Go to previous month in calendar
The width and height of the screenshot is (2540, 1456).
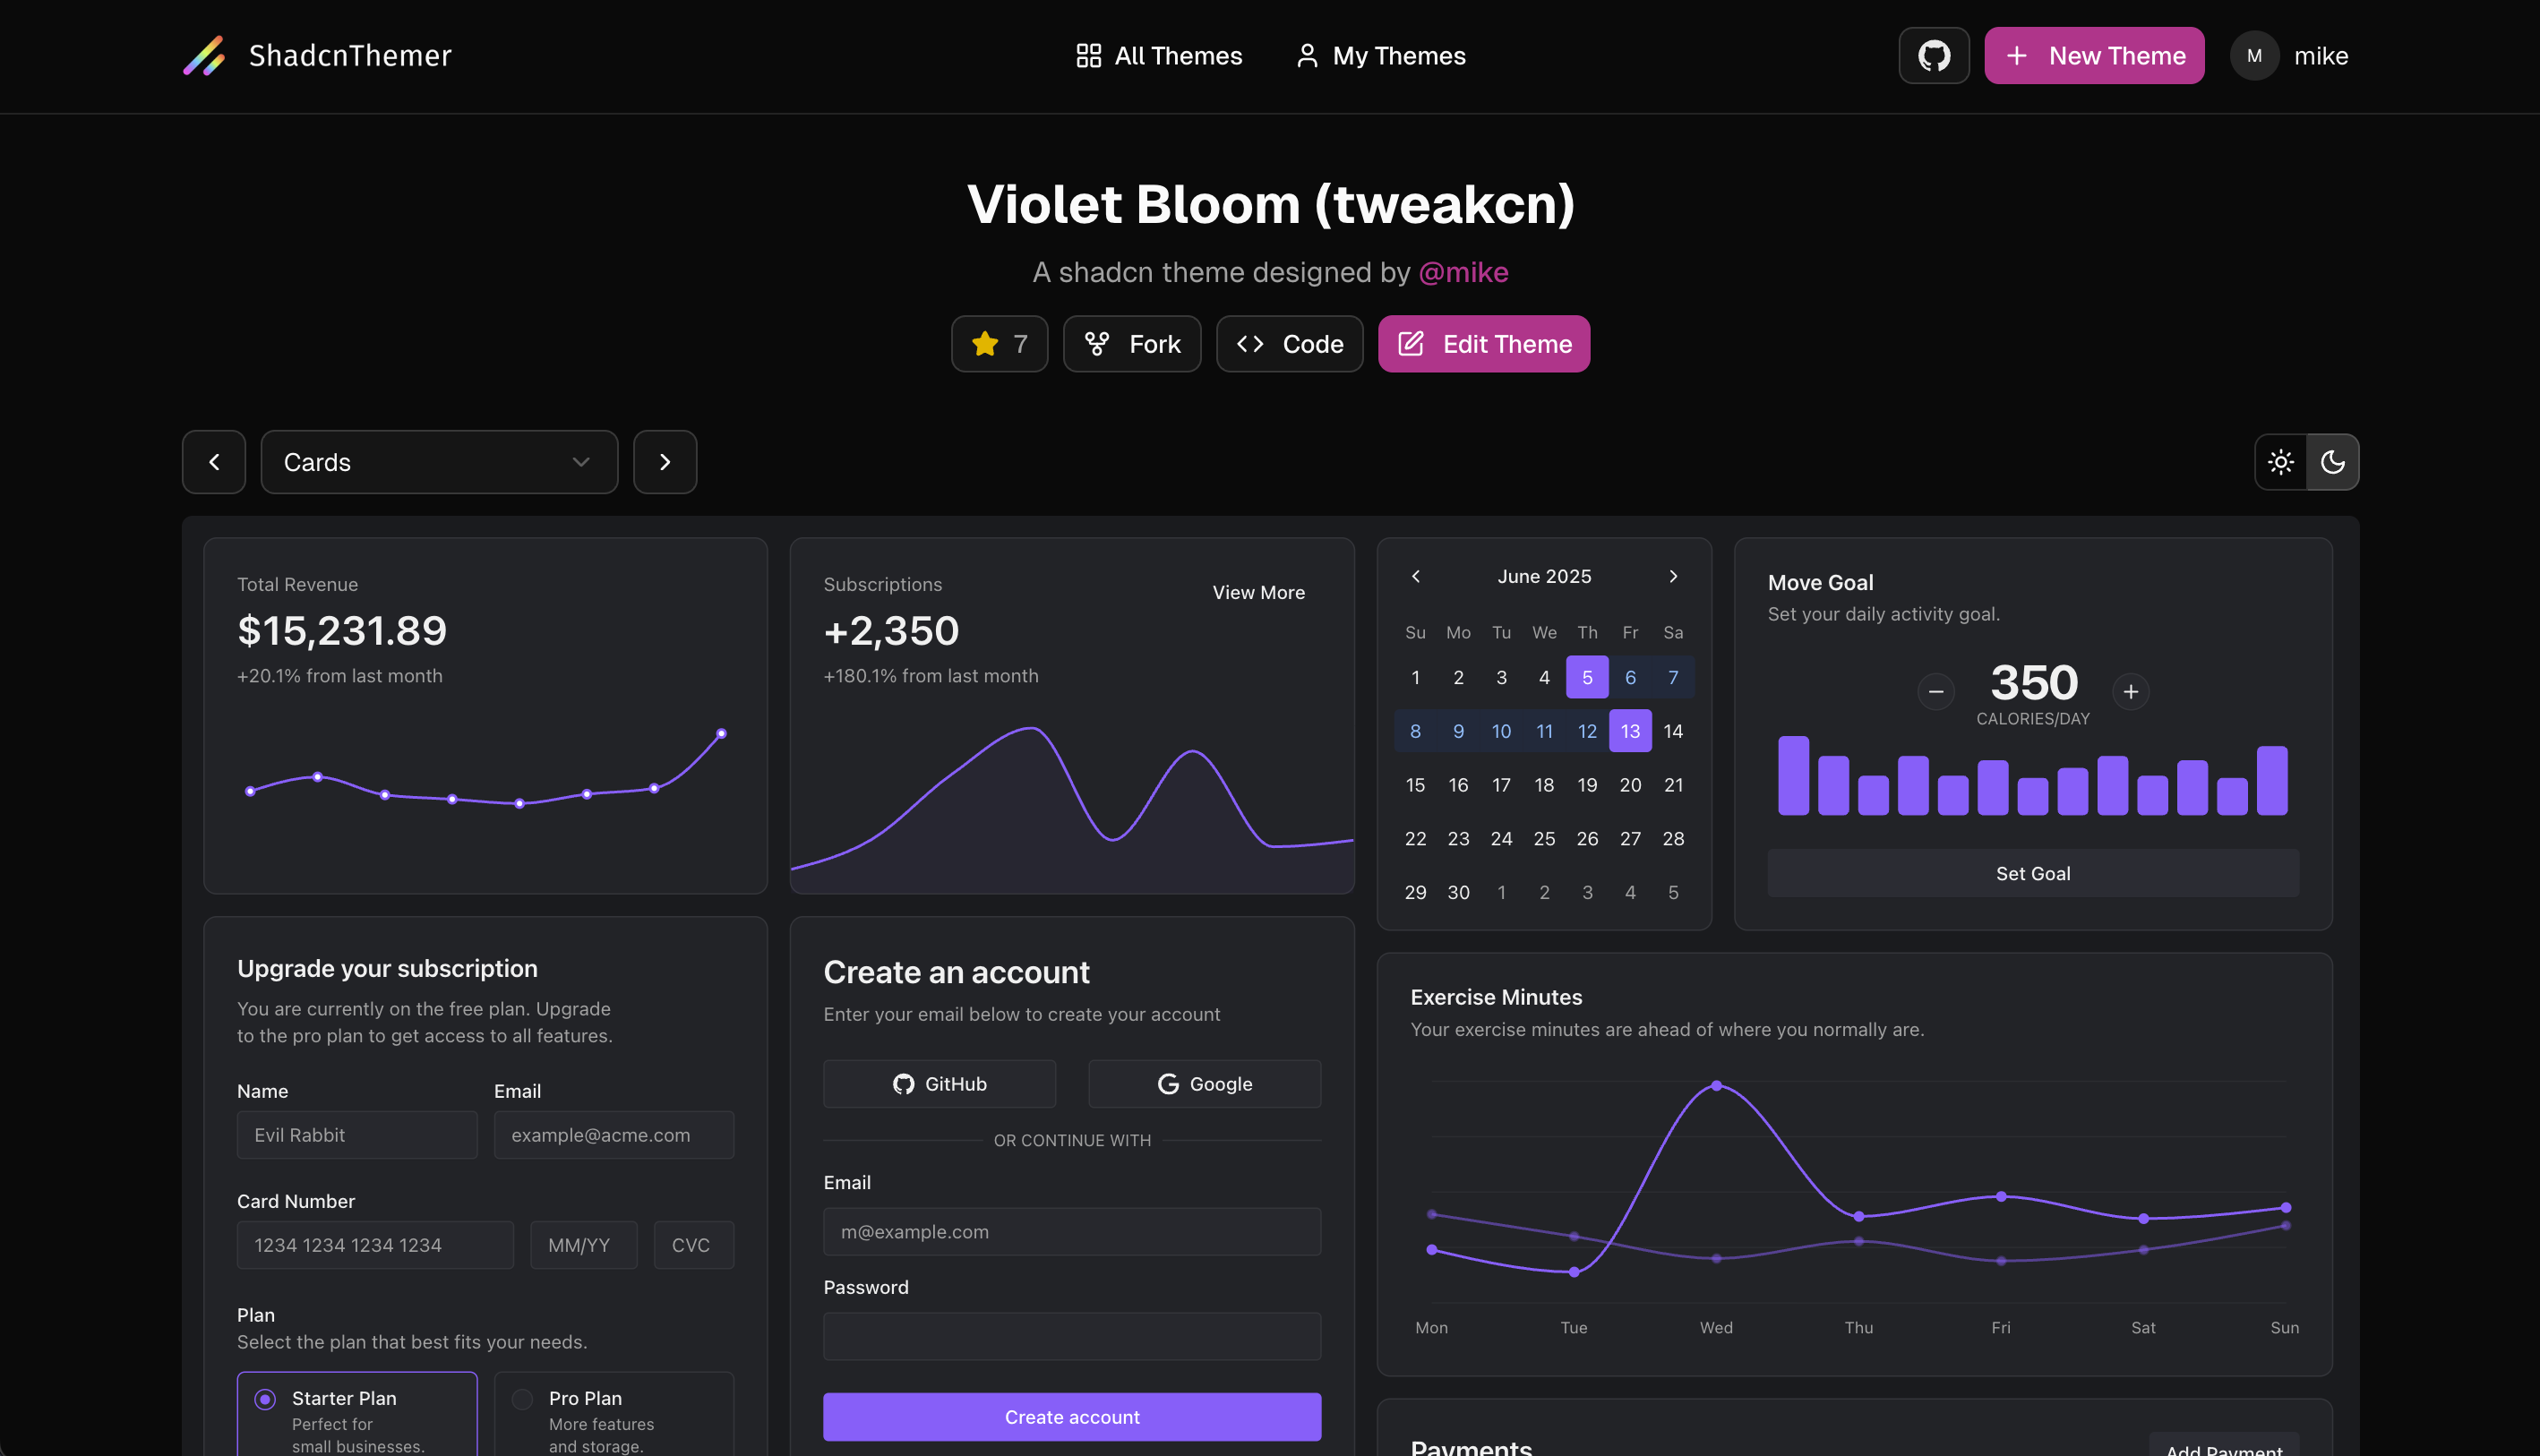pos(1415,576)
